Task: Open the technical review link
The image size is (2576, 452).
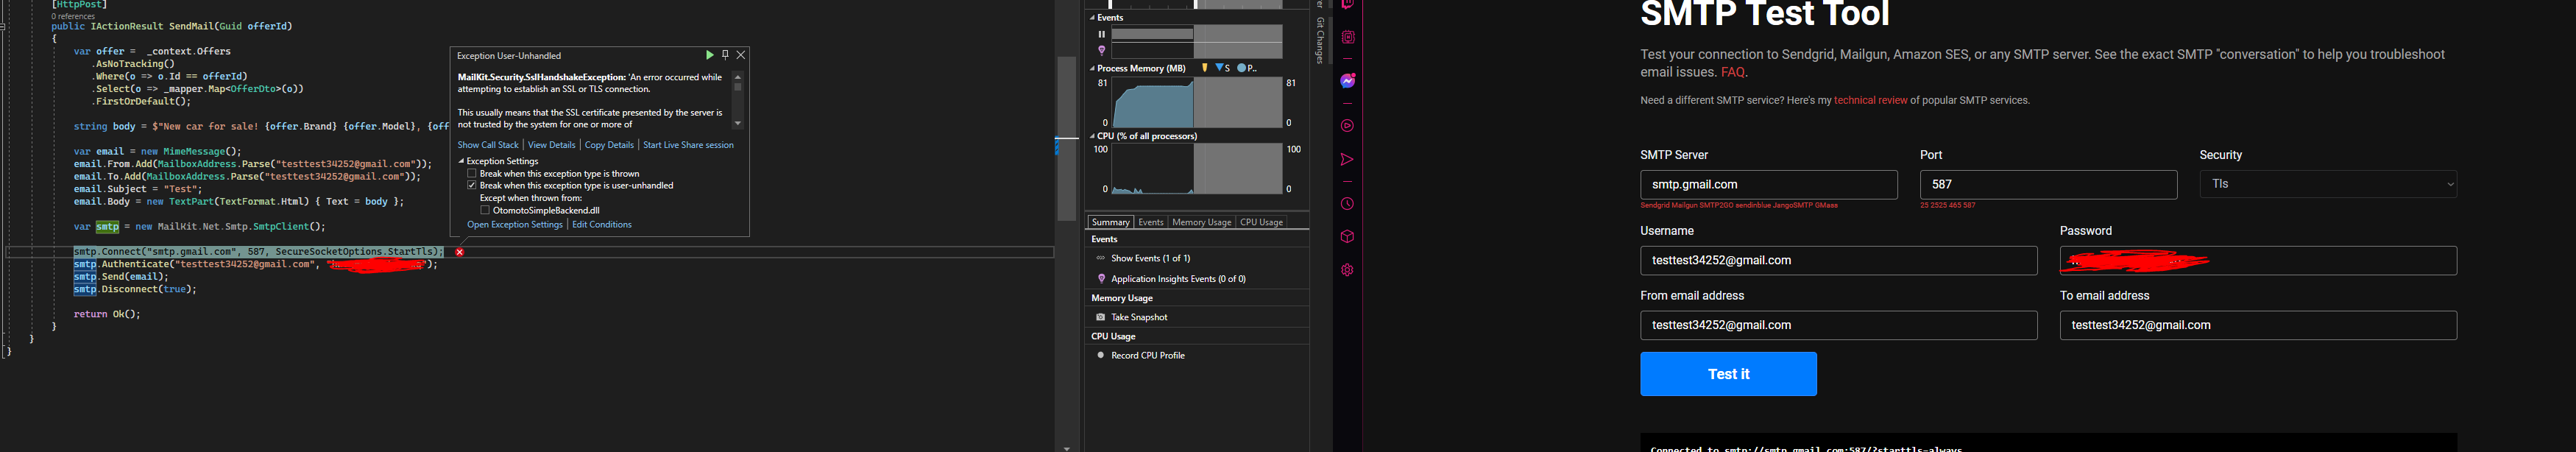Action: tap(1870, 100)
